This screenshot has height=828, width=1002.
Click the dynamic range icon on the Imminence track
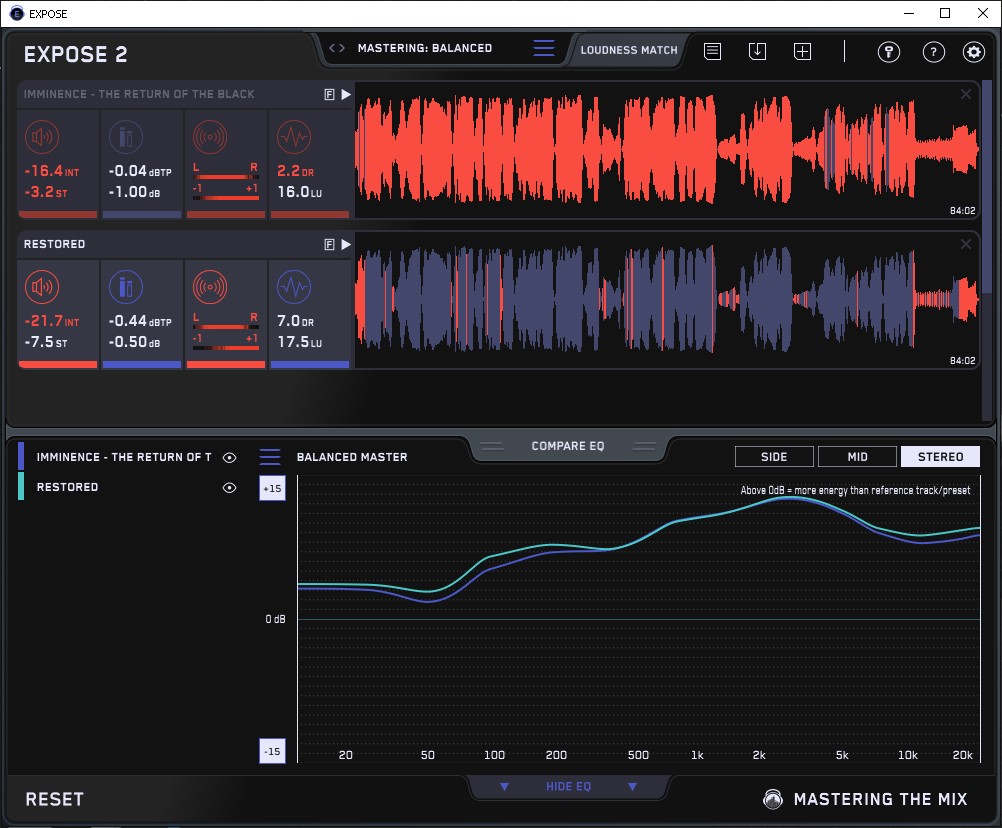[x=294, y=137]
